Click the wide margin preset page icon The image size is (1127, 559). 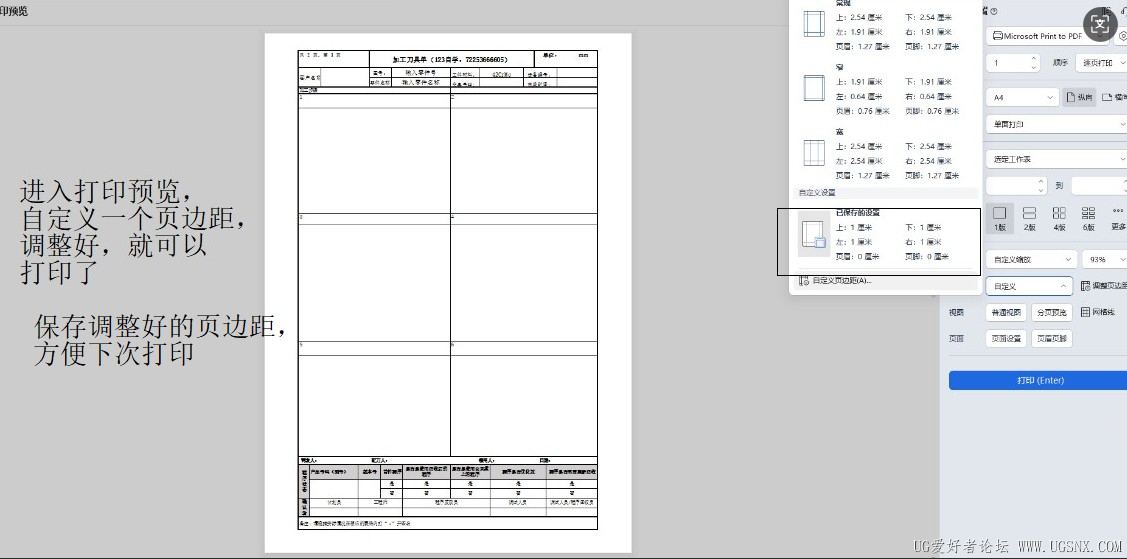coord(814,153)
